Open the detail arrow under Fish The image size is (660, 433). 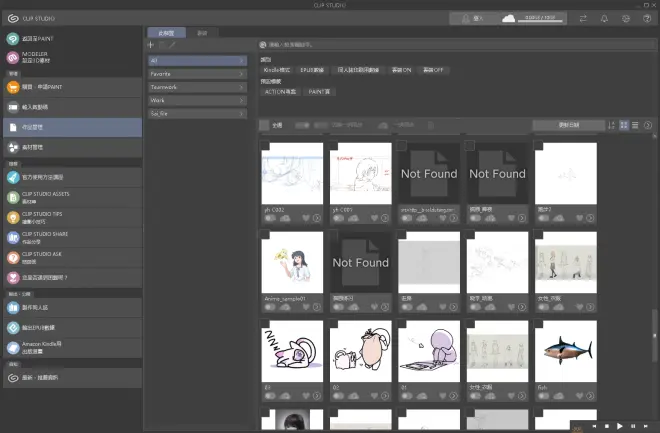tap(590, 396)
